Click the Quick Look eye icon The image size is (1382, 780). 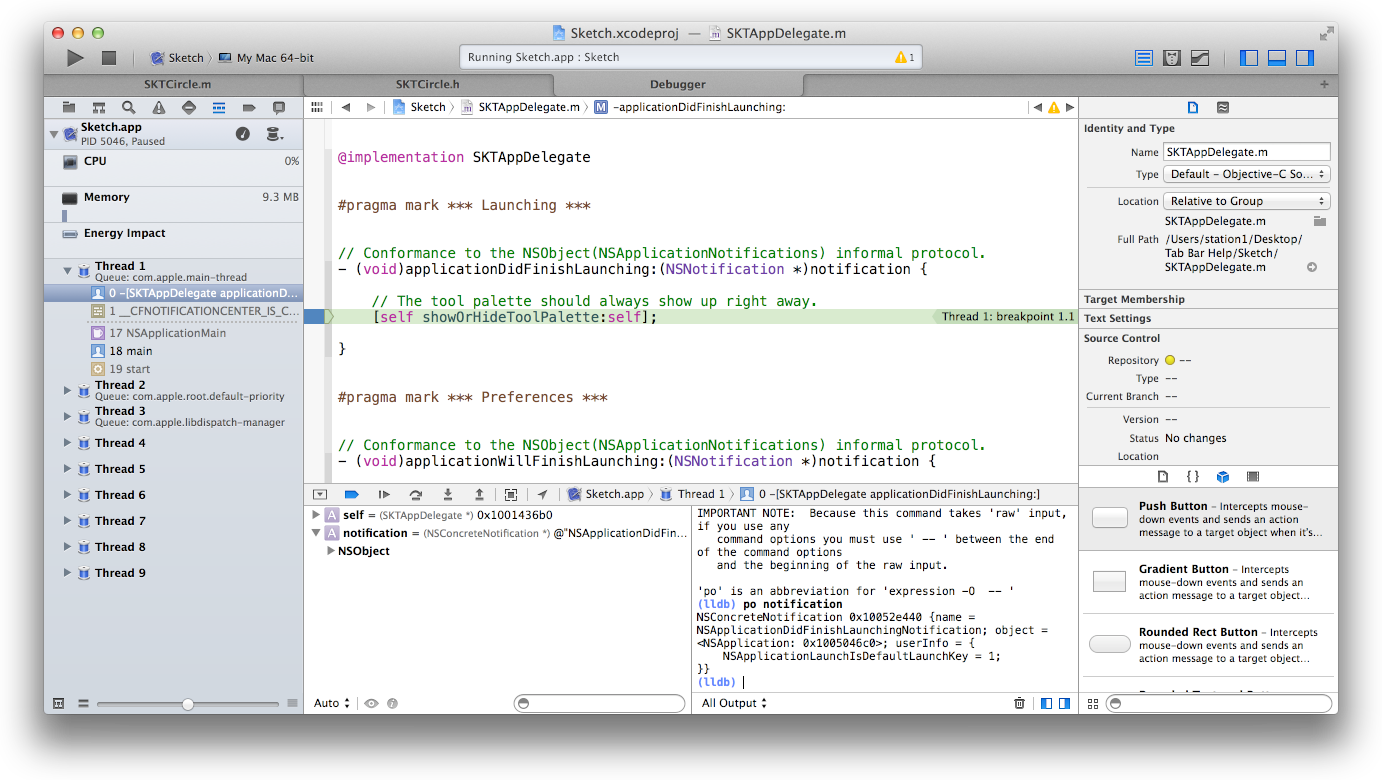(371, 703)
